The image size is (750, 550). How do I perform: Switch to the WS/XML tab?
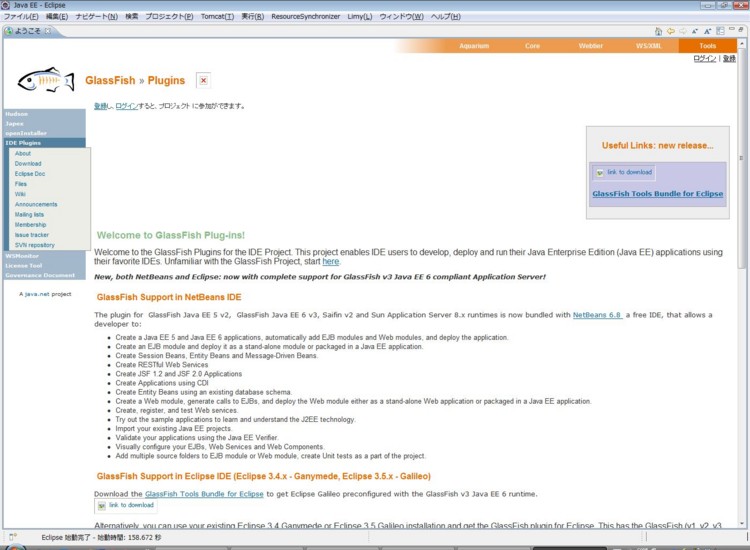pos(649,46)
